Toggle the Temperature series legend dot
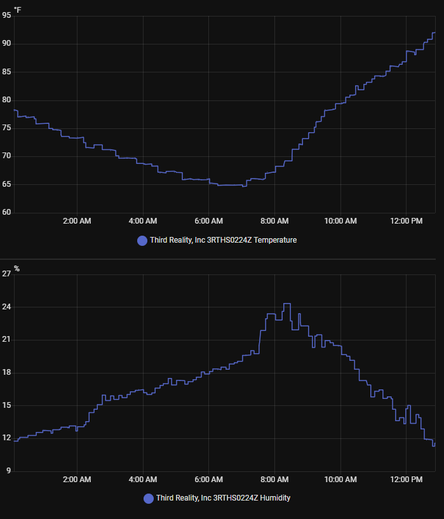 tap(142, 241)
